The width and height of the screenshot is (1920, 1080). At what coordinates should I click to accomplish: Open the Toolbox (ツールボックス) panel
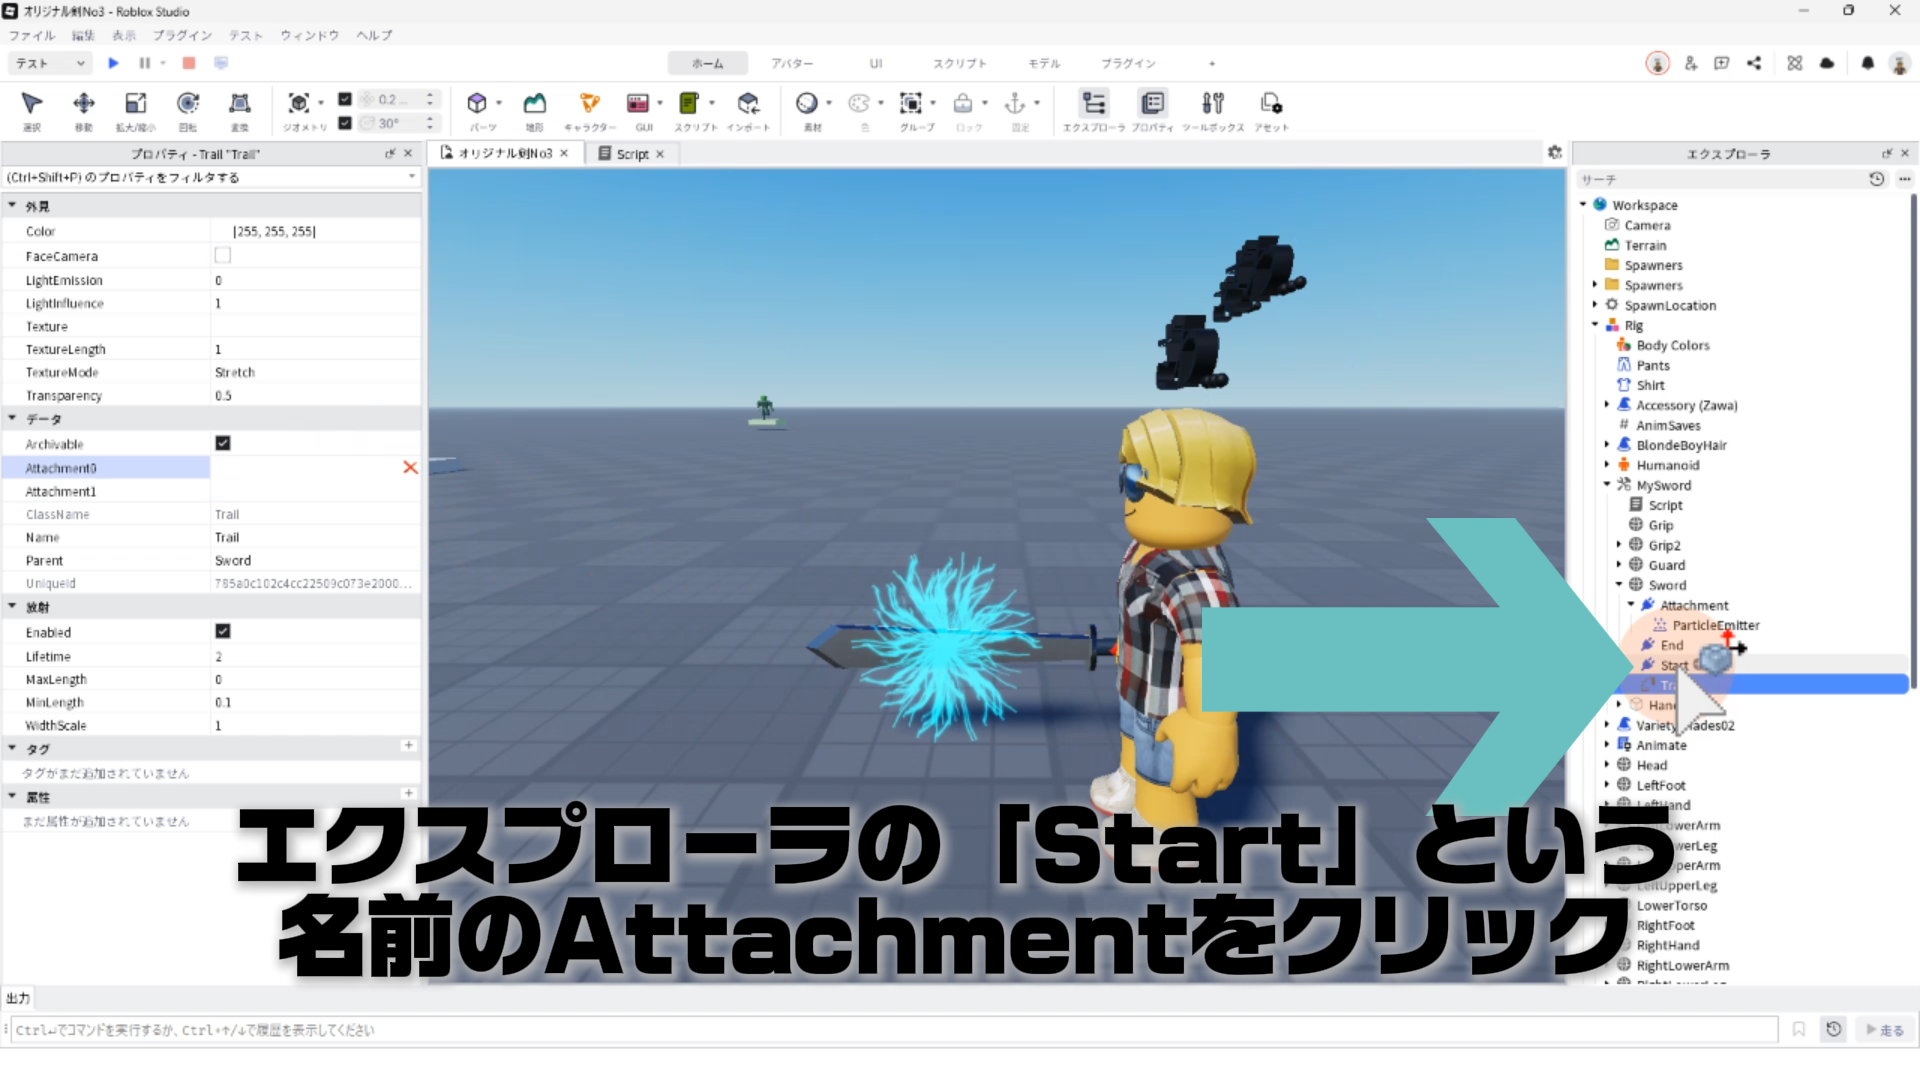(x=1212, y=104)
